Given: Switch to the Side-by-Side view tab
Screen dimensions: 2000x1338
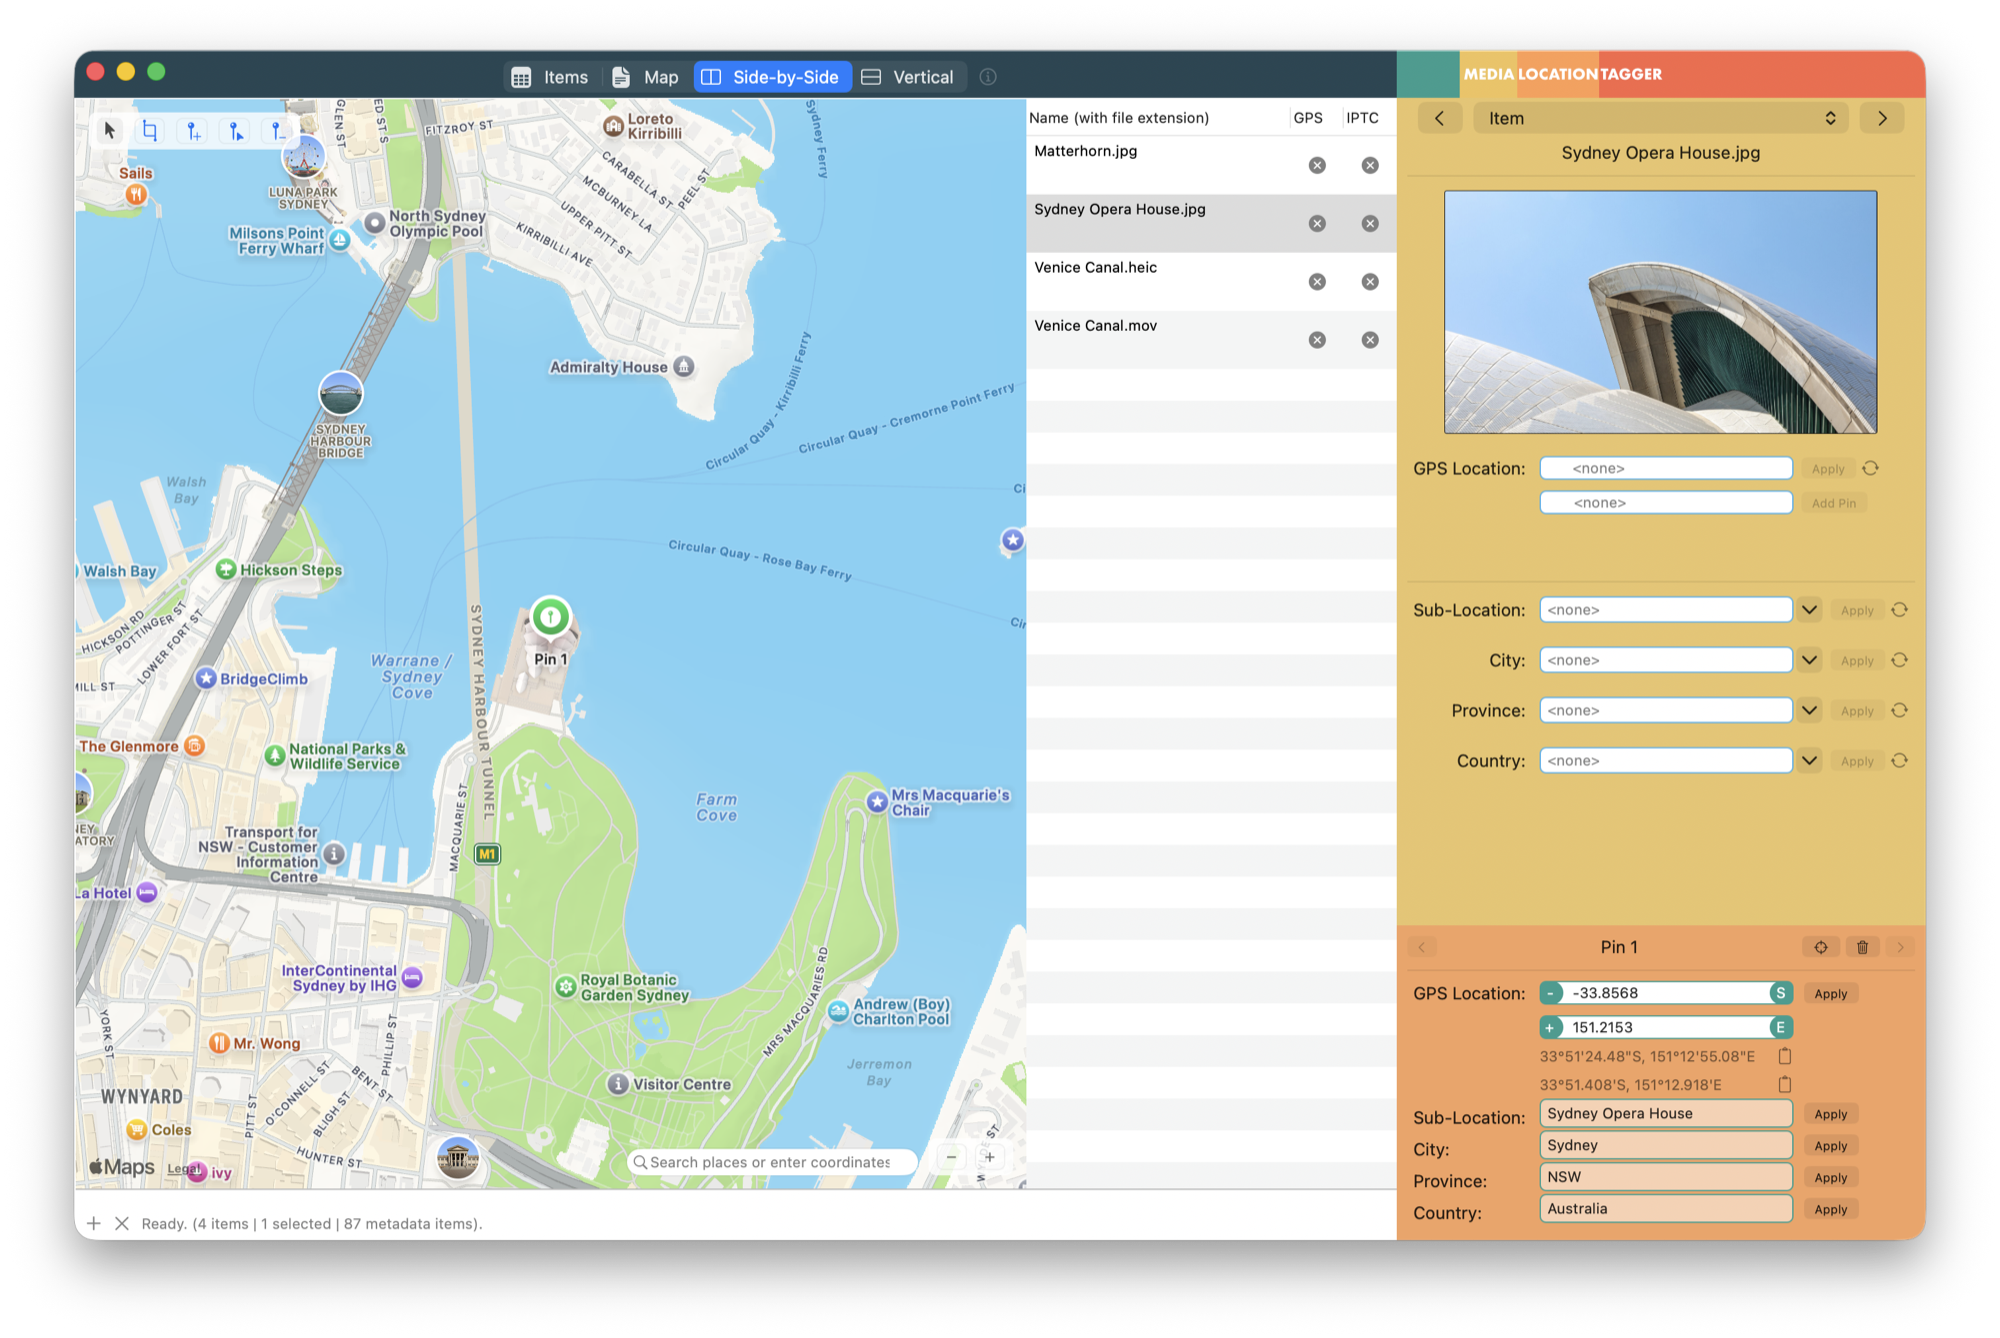Looking at the screenshot, I should [772, 77].
